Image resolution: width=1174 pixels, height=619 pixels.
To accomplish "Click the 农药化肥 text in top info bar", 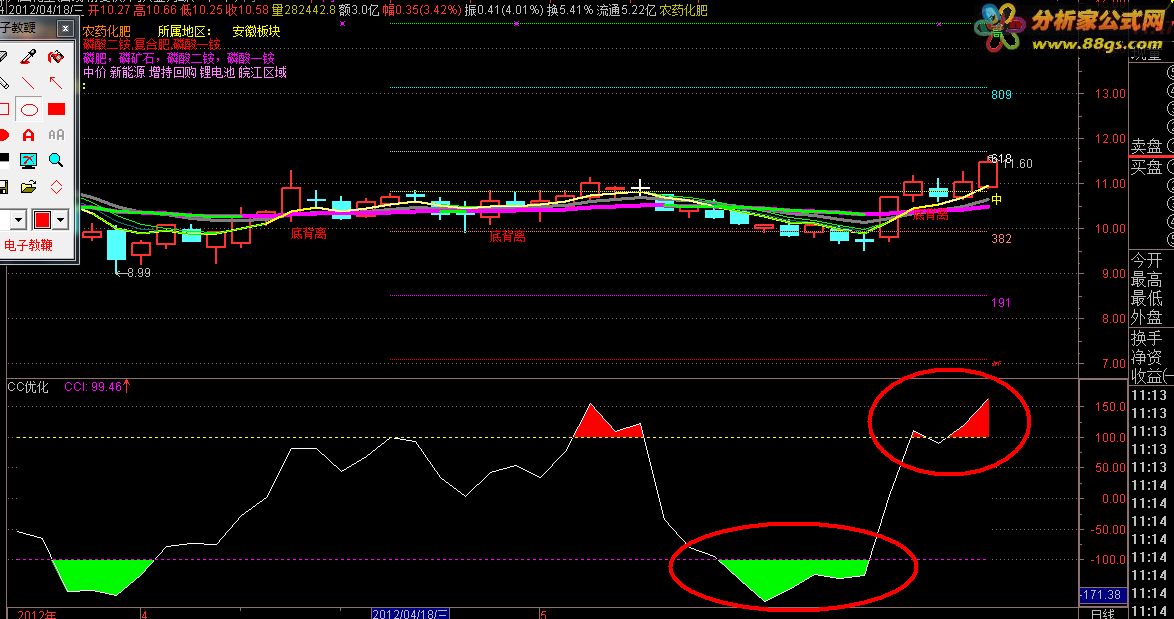I will pyautogui.click(x=684, y=10).
